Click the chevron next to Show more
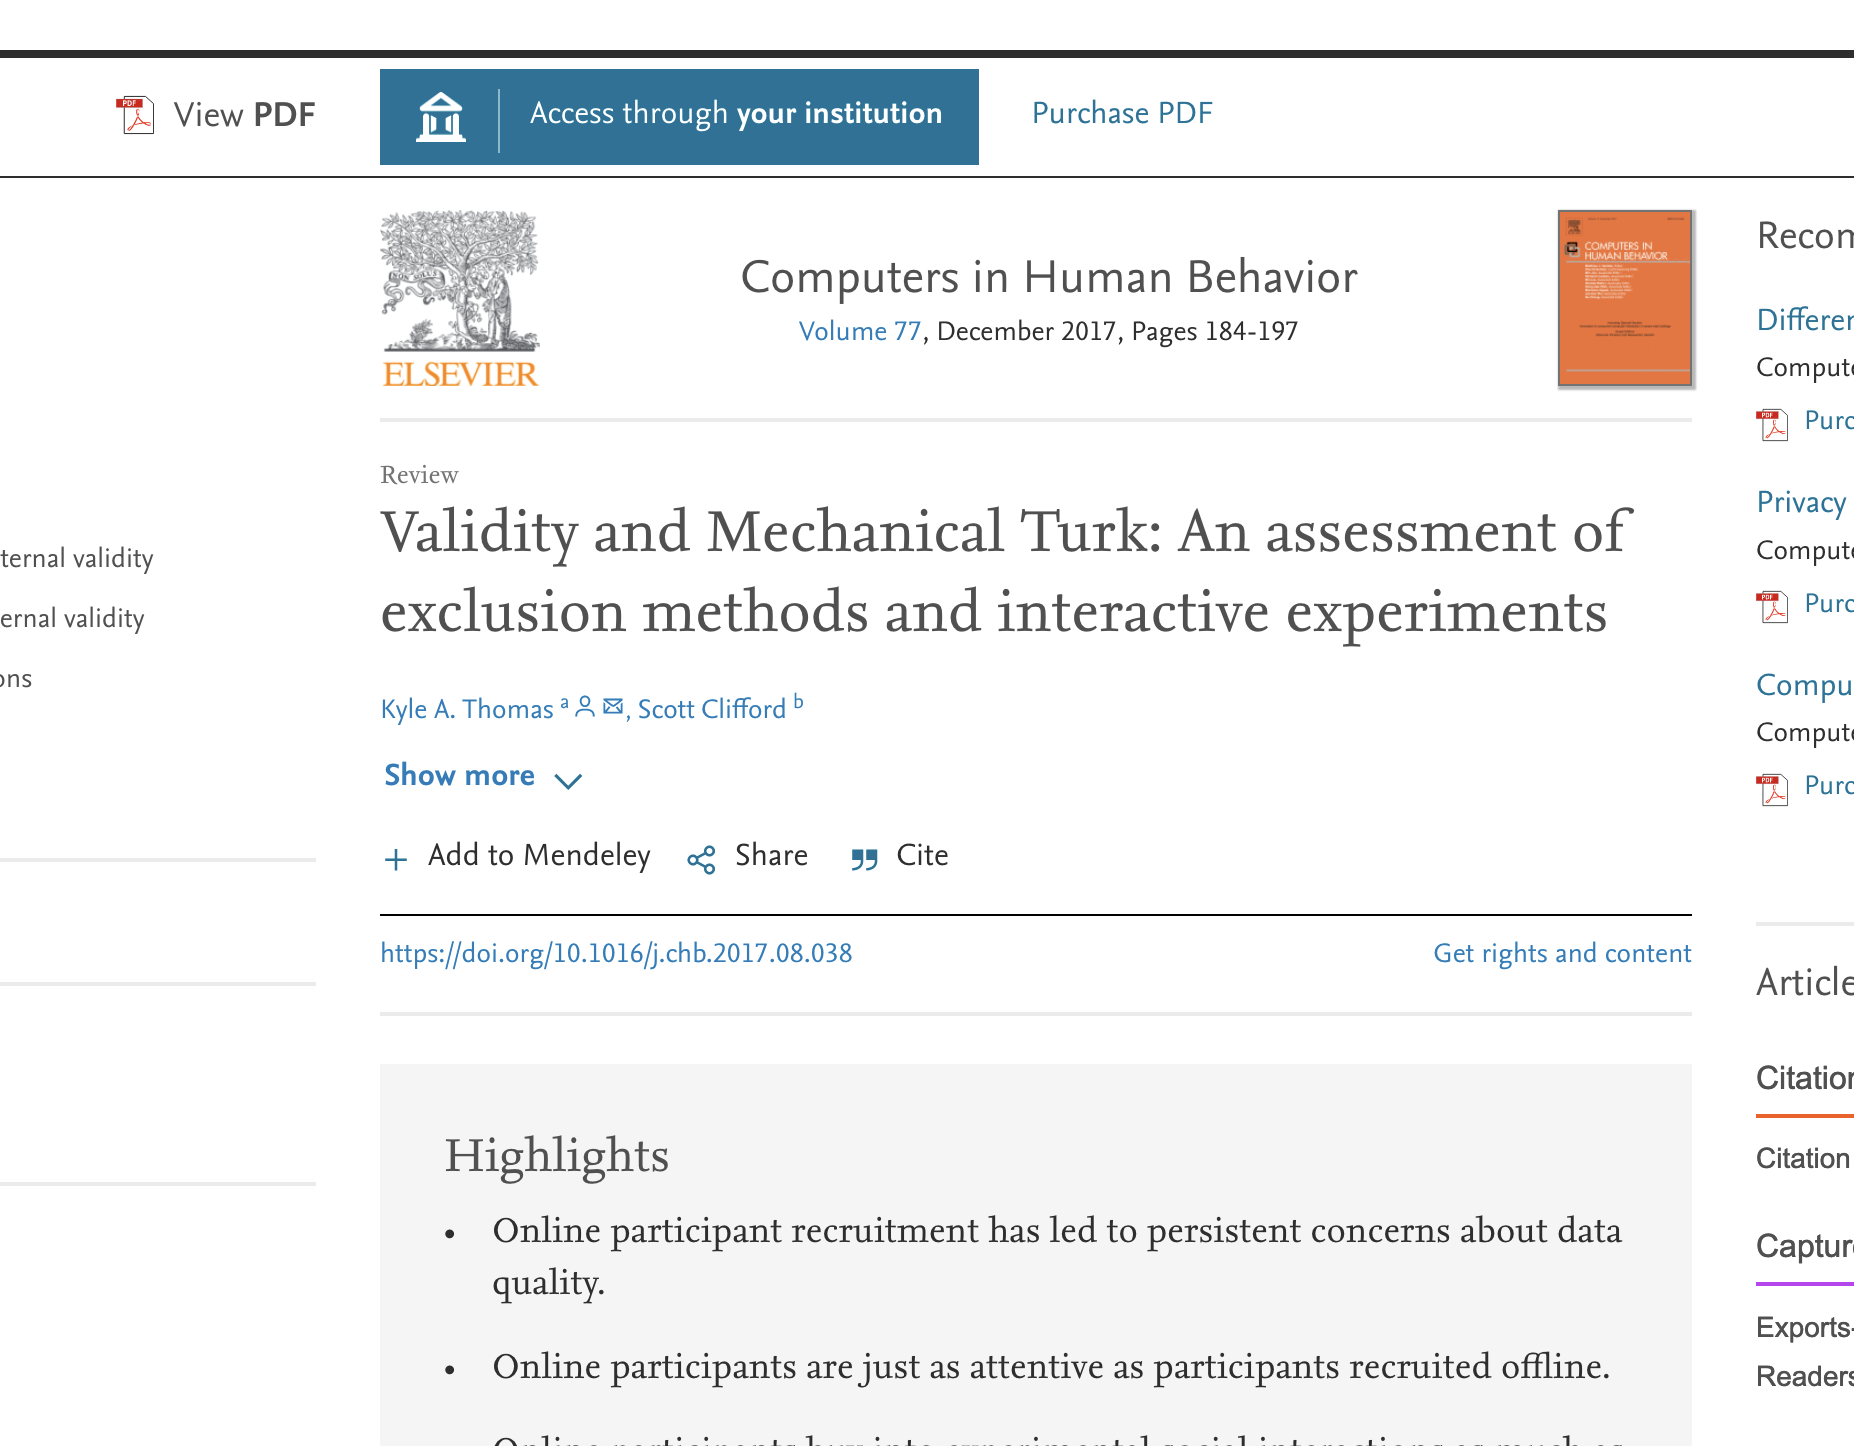 pyautogui.click(x=568, y=781)
